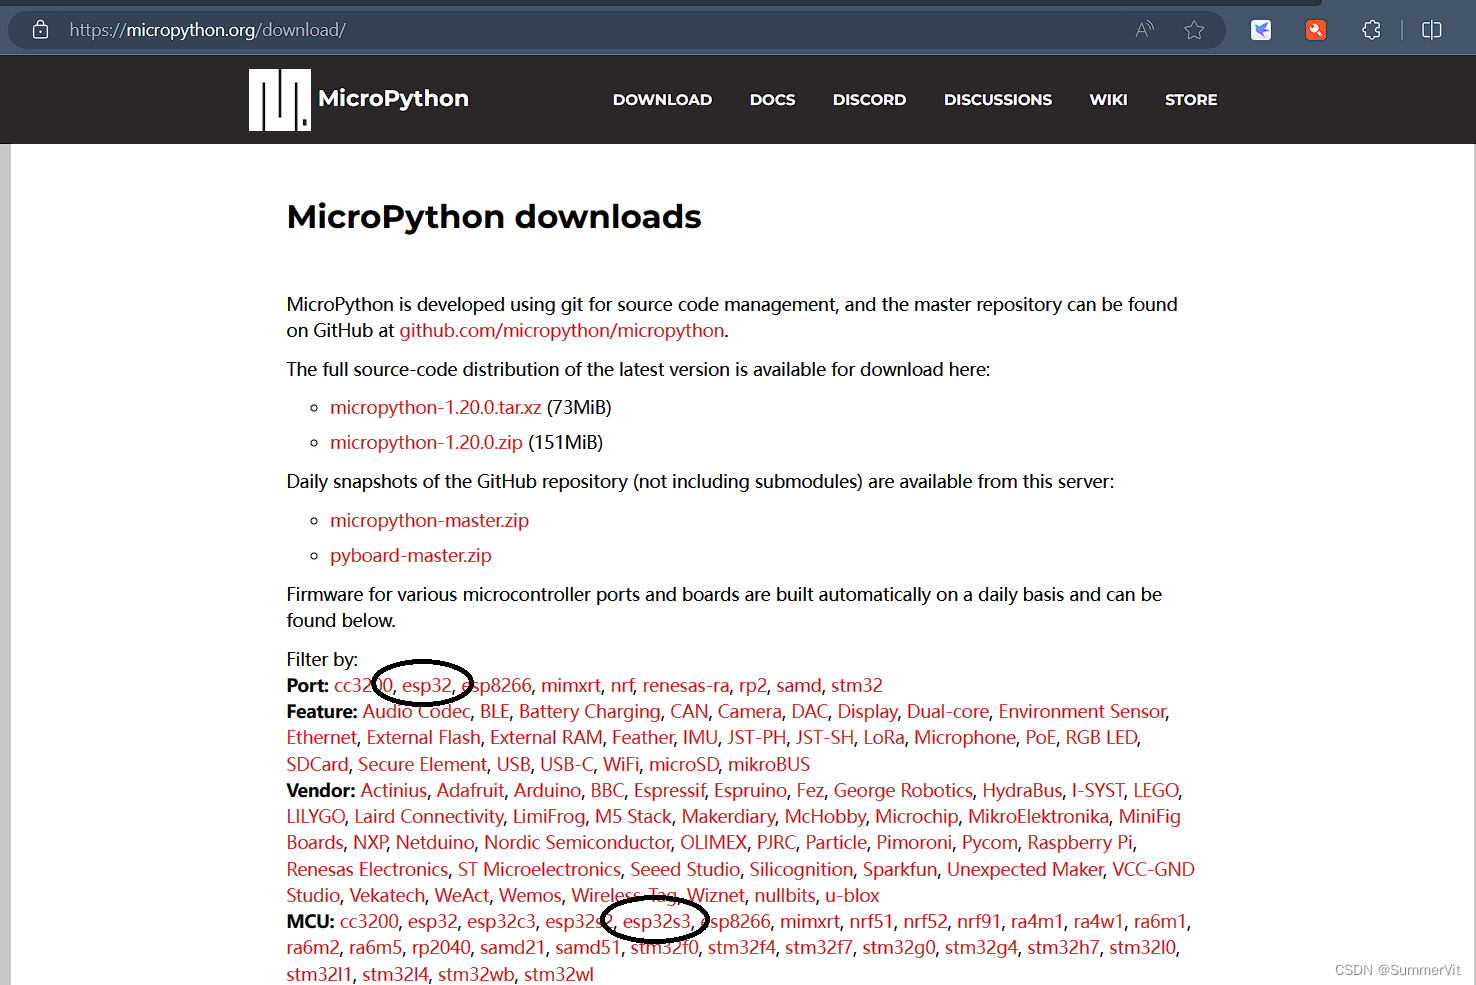Viewport: 1476px width, 985px height.
Task: Open the orange wrench extension icon
Action: click(1316, 30)
